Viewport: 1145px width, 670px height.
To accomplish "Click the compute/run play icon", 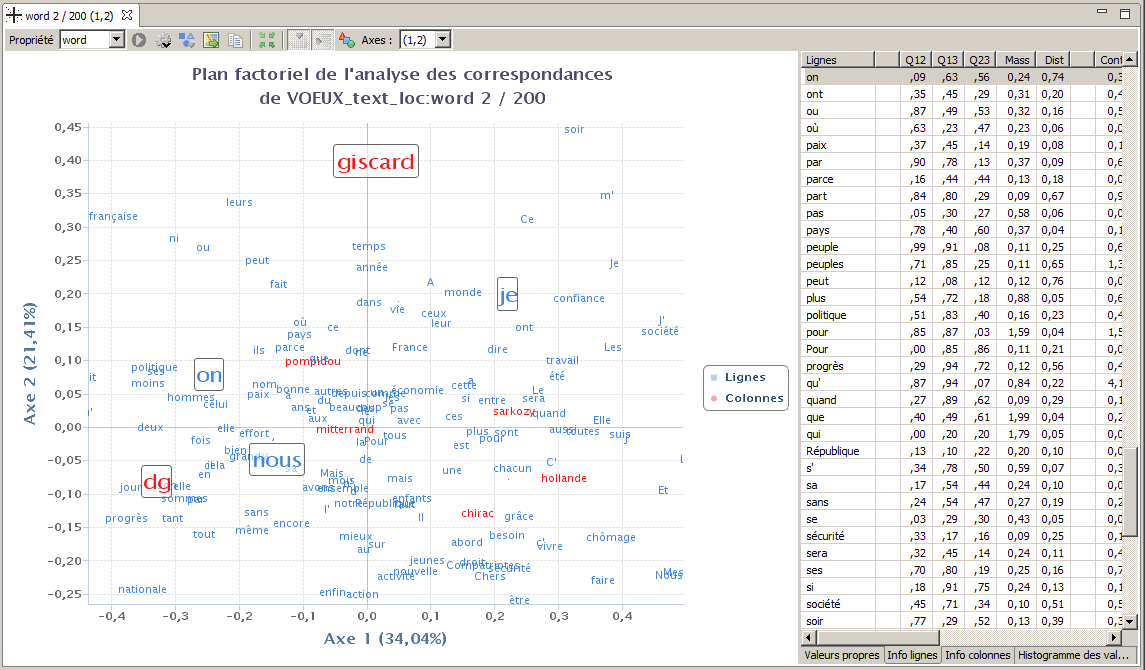I will point(139,40).
